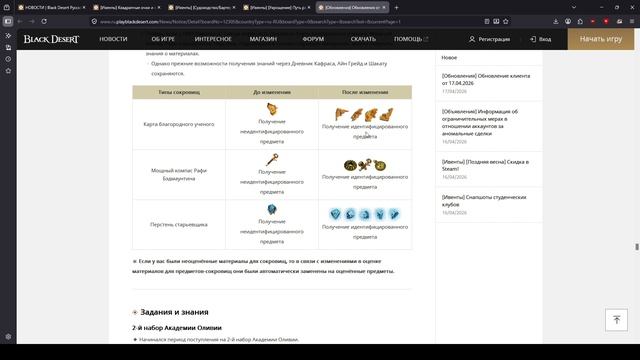Open the sidebar history clock icon
The height and width of the screenshot is (360, 640).
coord(8,59)
